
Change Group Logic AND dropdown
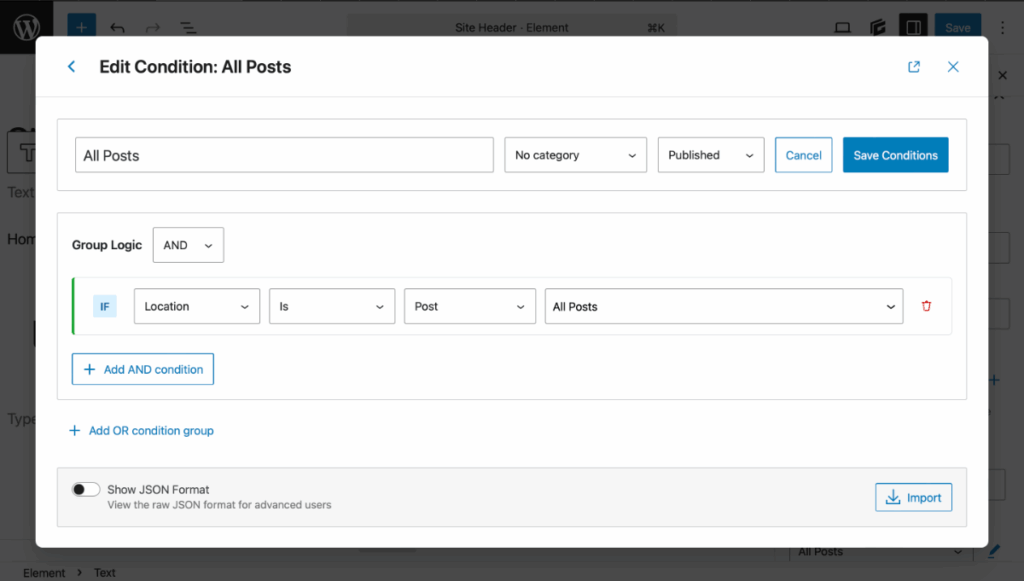(x=188, y=245)
